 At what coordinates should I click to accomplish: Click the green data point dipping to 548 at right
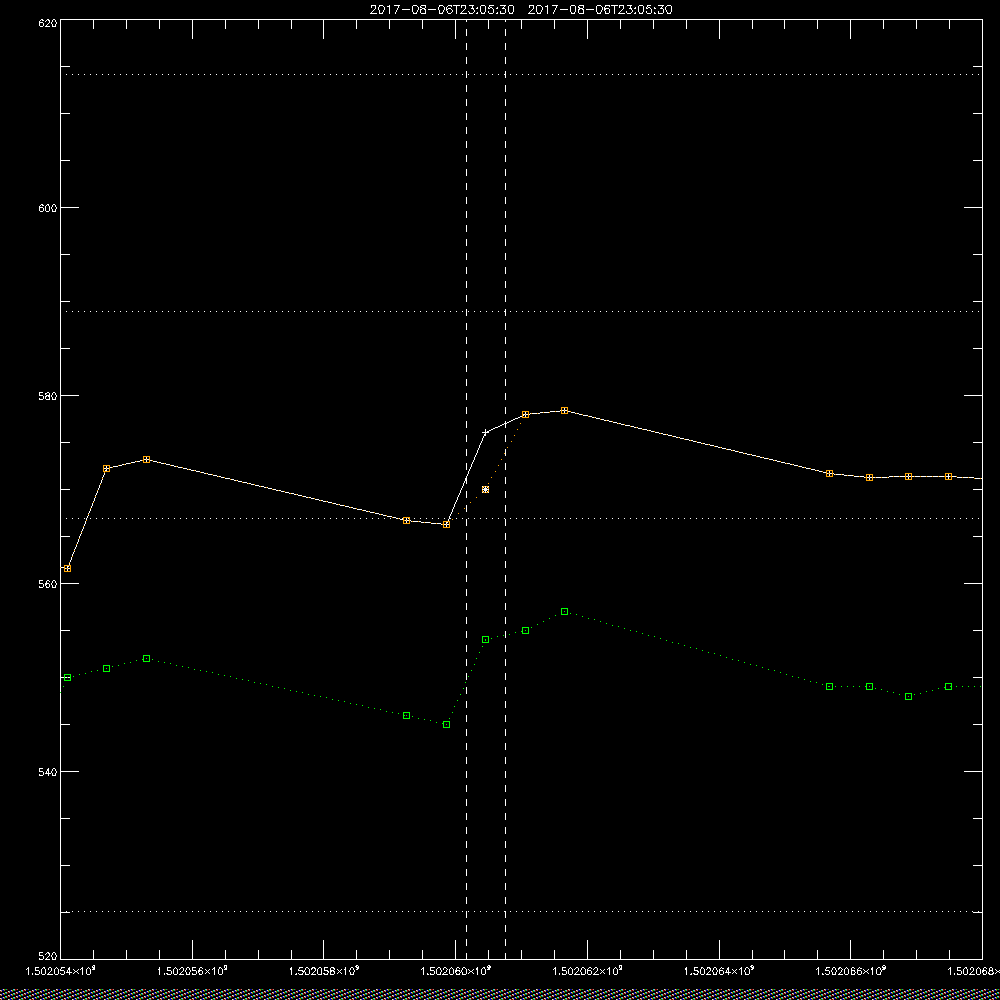[909, 696]
